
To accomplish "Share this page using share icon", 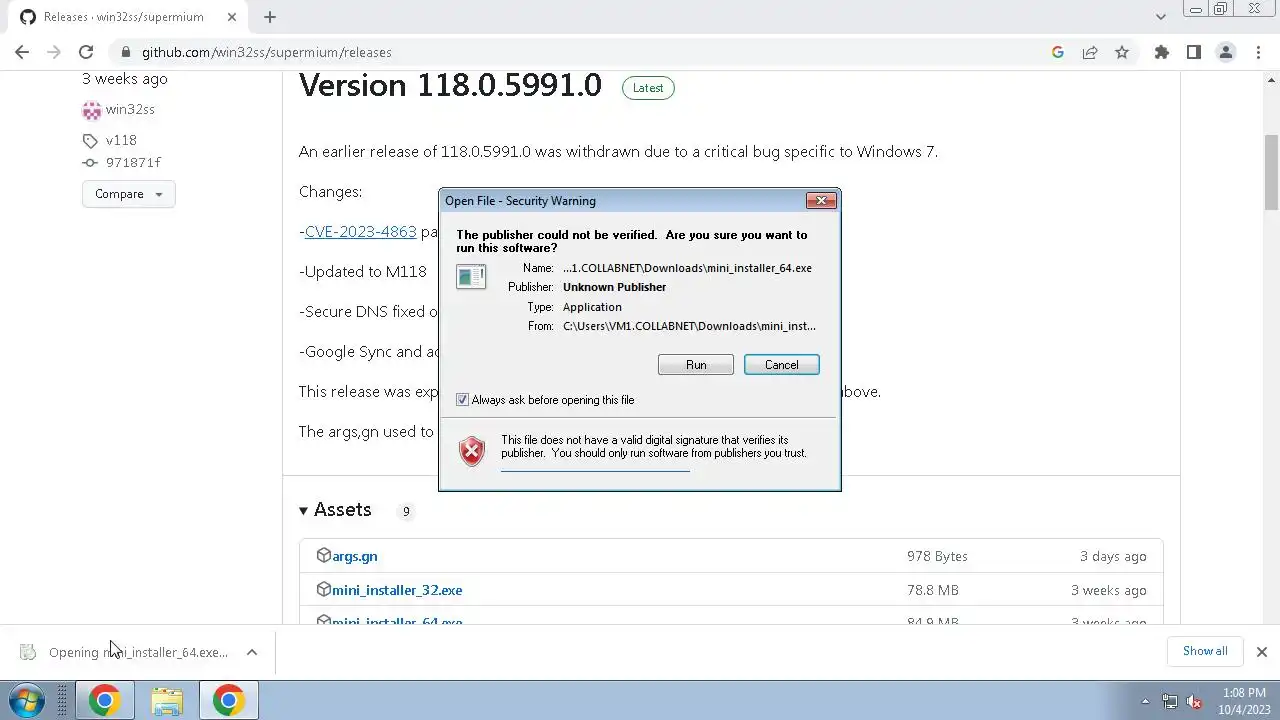I will [x=1090, y=52].
